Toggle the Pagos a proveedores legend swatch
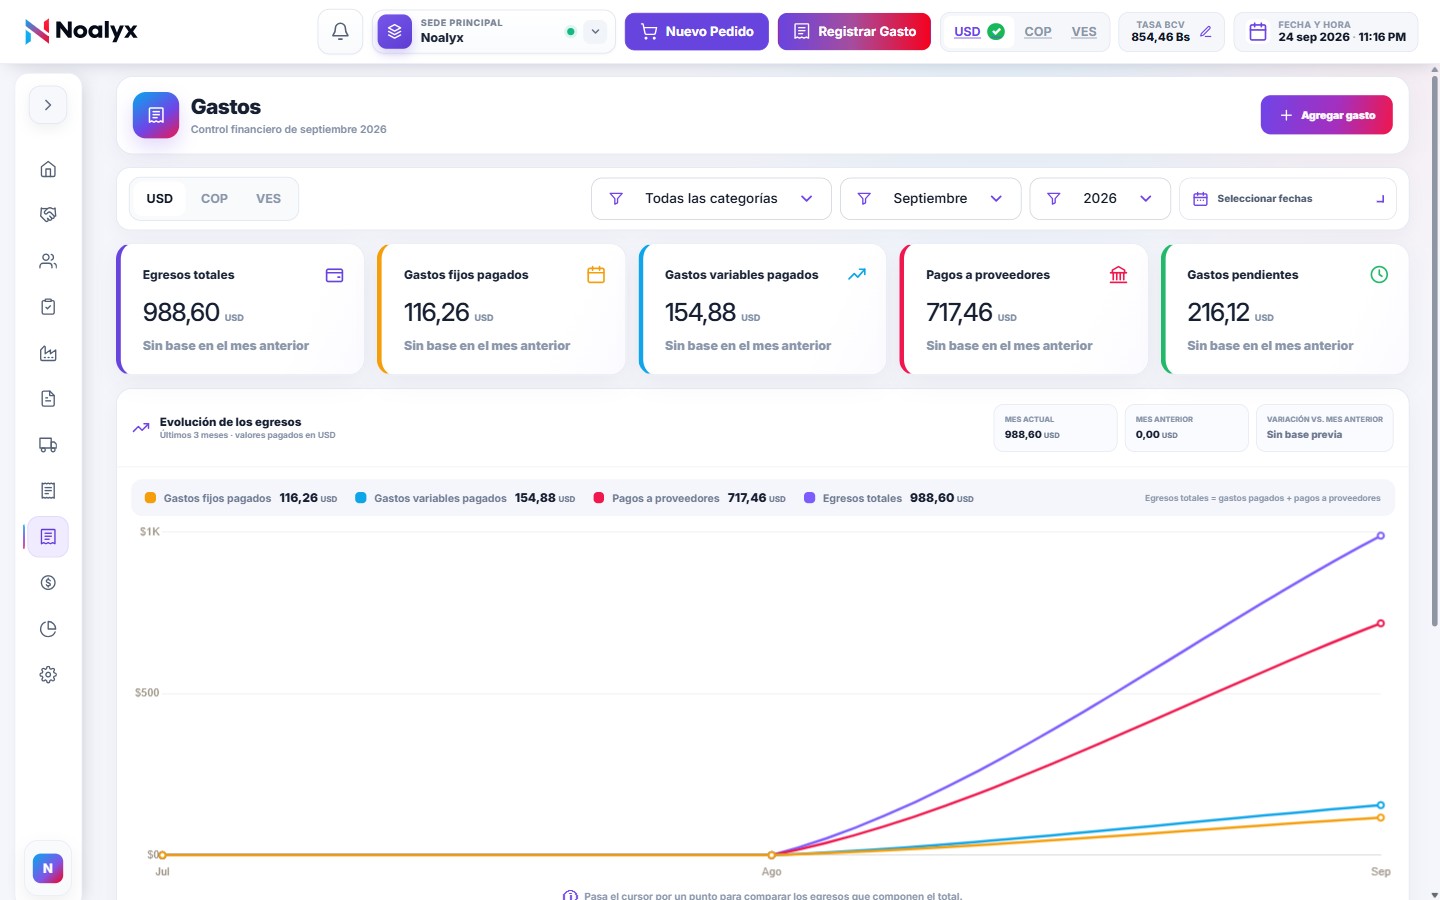 [x=599, y=498]
